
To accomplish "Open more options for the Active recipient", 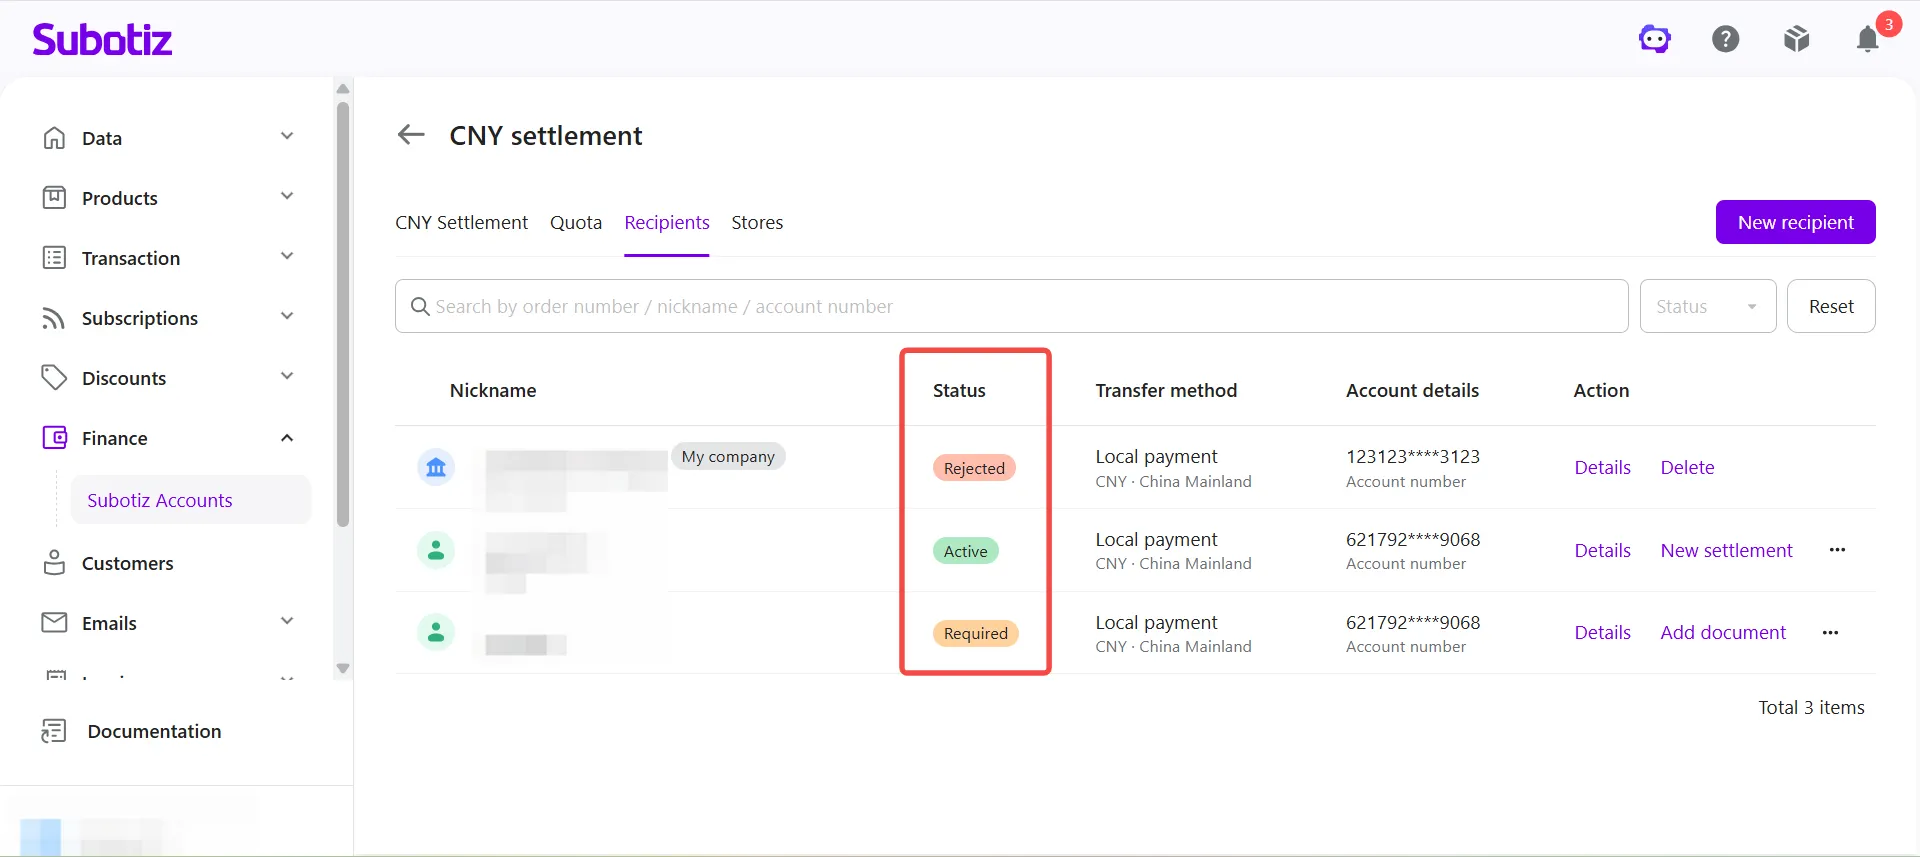I will (1837, 550).
